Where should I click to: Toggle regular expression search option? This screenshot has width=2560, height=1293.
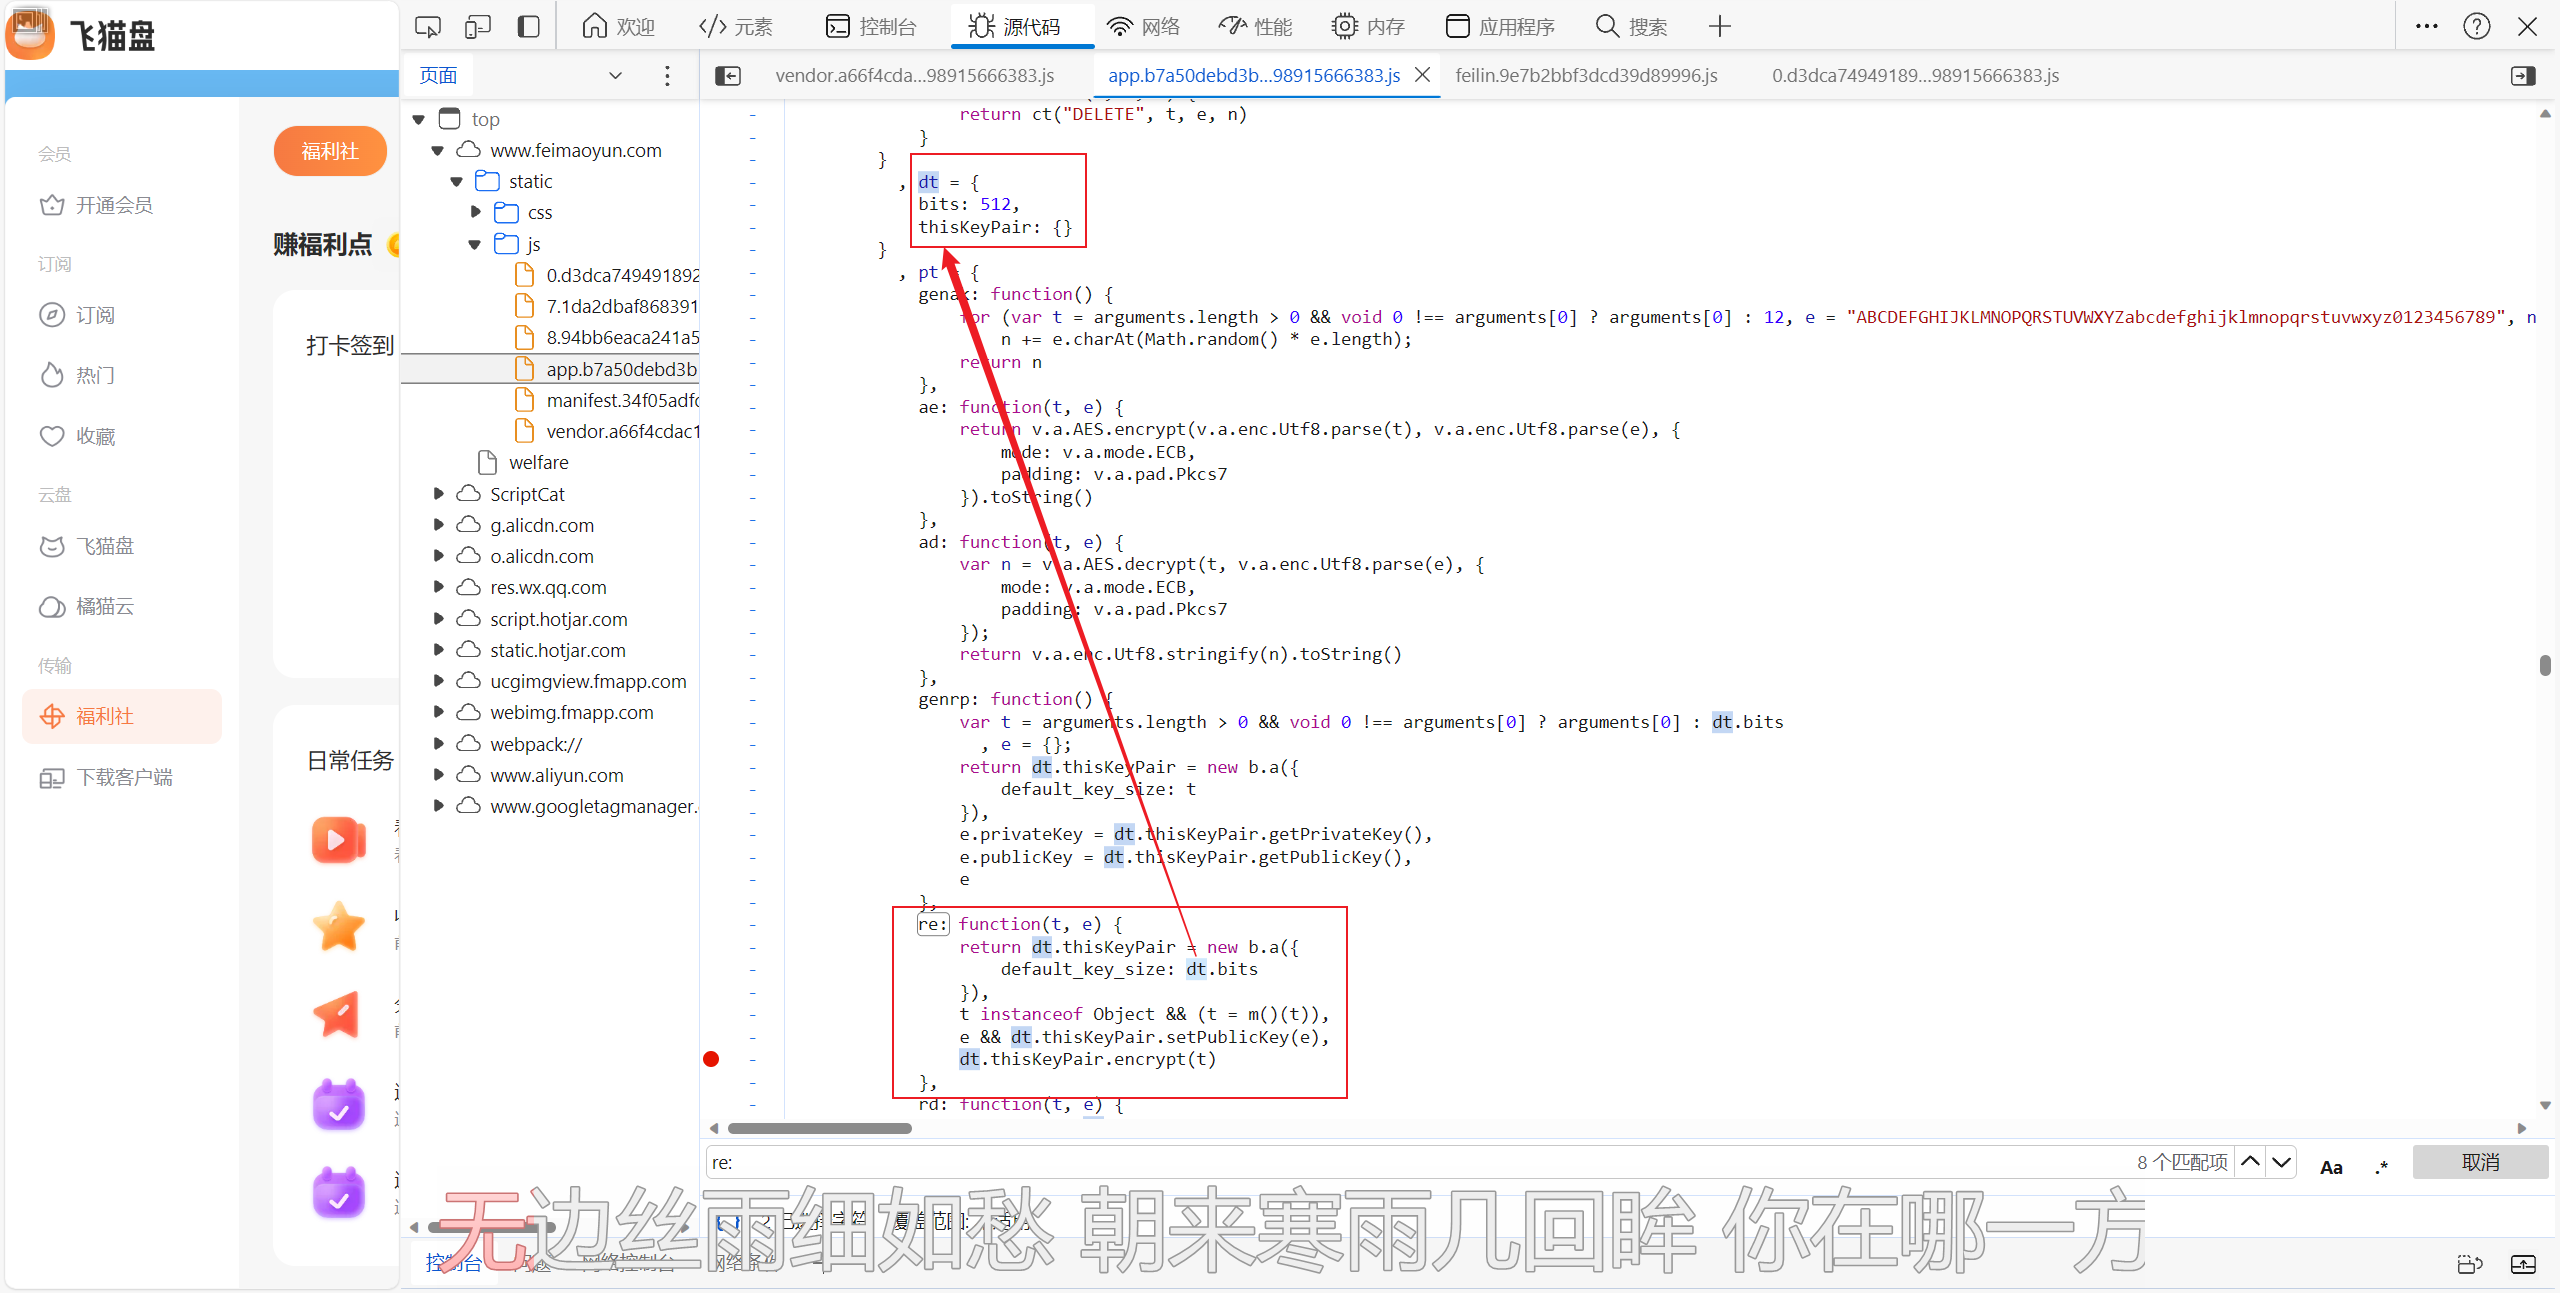[2382, 1167]
